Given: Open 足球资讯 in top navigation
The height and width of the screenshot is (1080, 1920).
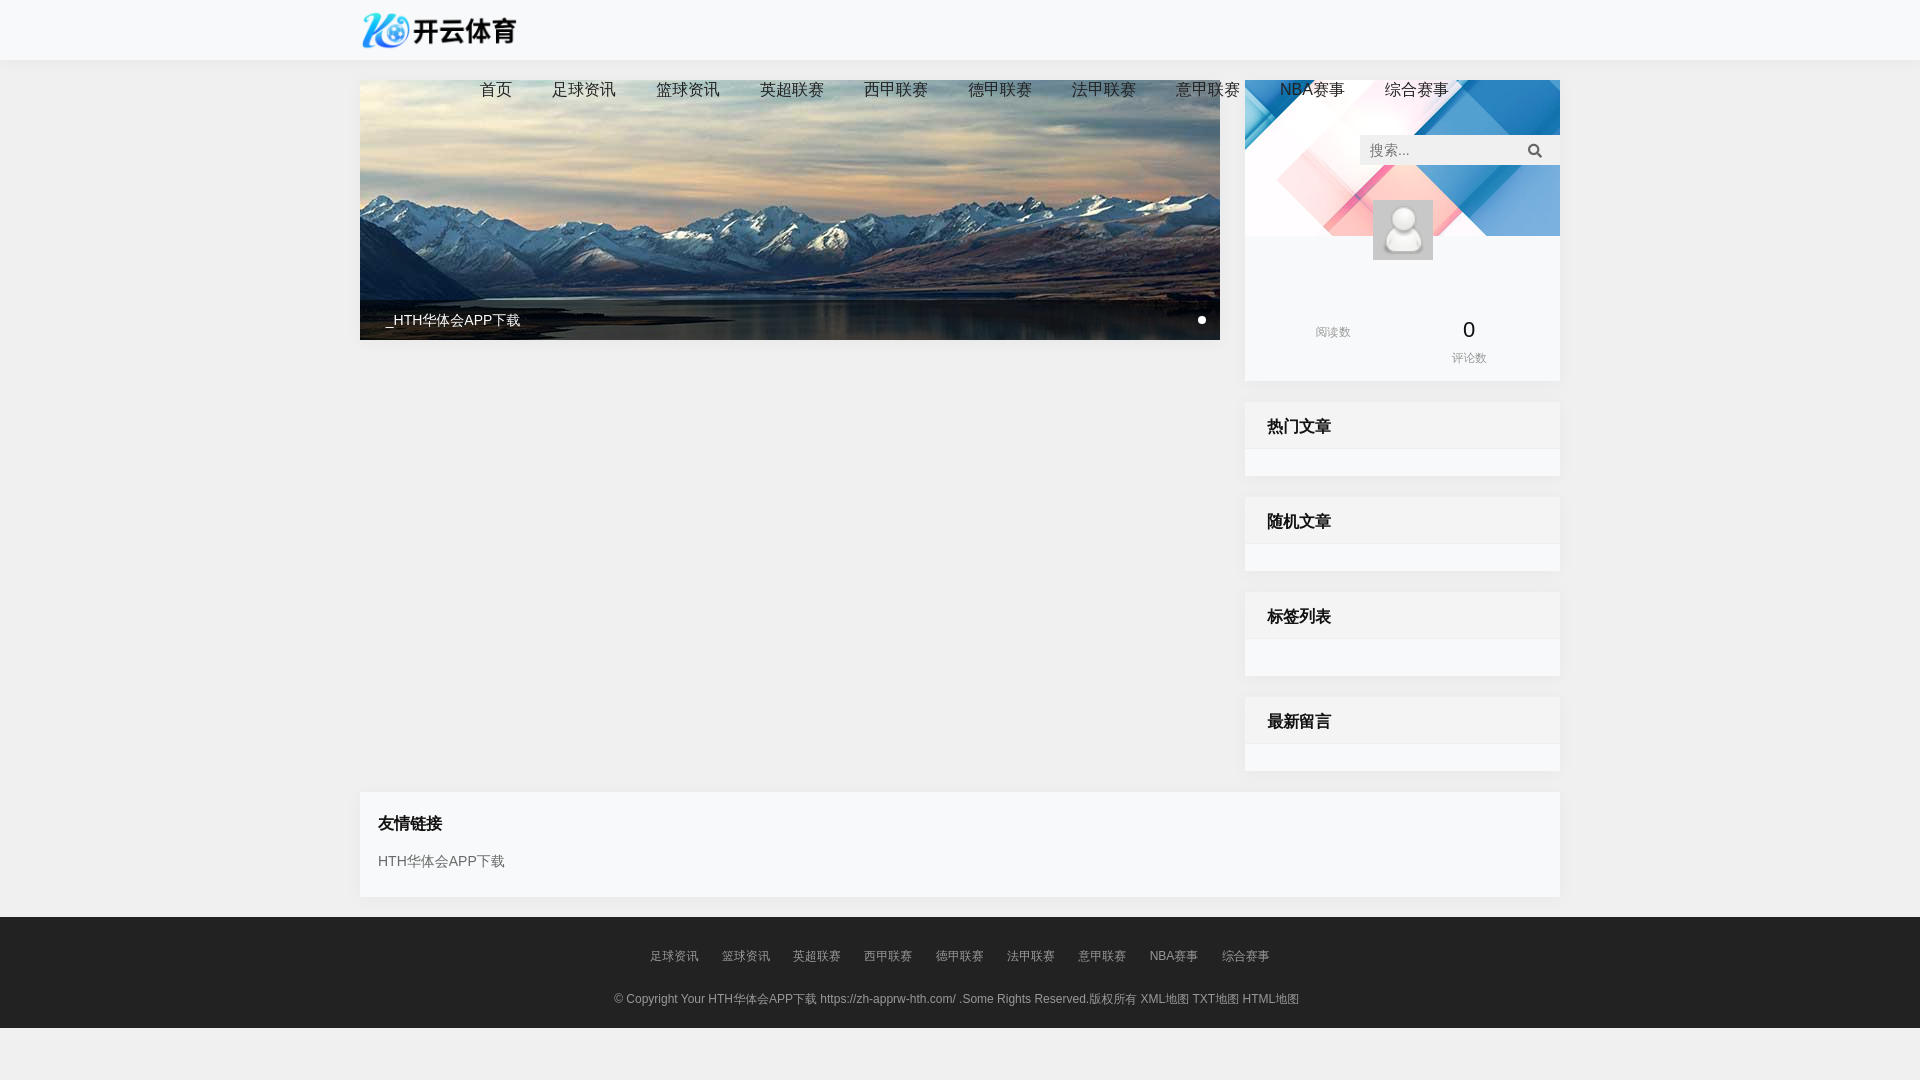Looking at the screenshot, I should click(584, 90).
